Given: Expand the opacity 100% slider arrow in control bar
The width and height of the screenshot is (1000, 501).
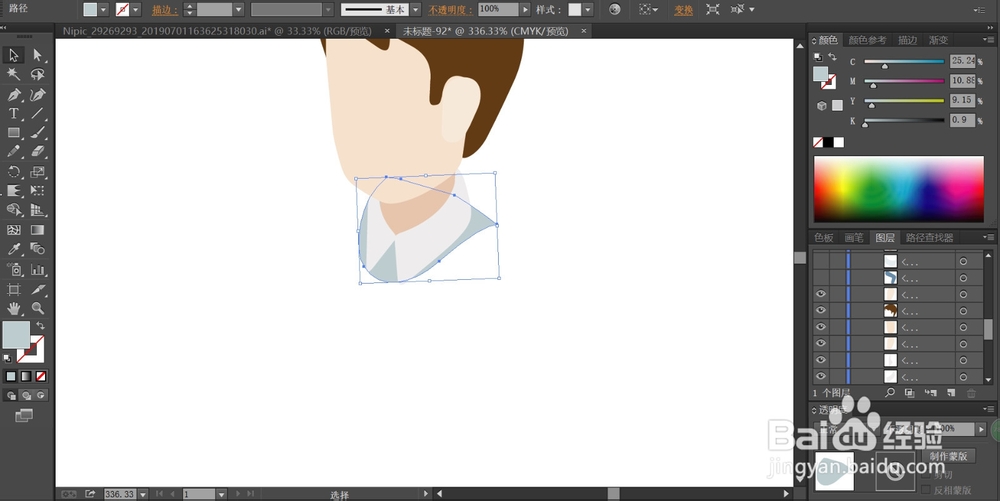Looking at the screenshot, I should (x=526, y=10).
